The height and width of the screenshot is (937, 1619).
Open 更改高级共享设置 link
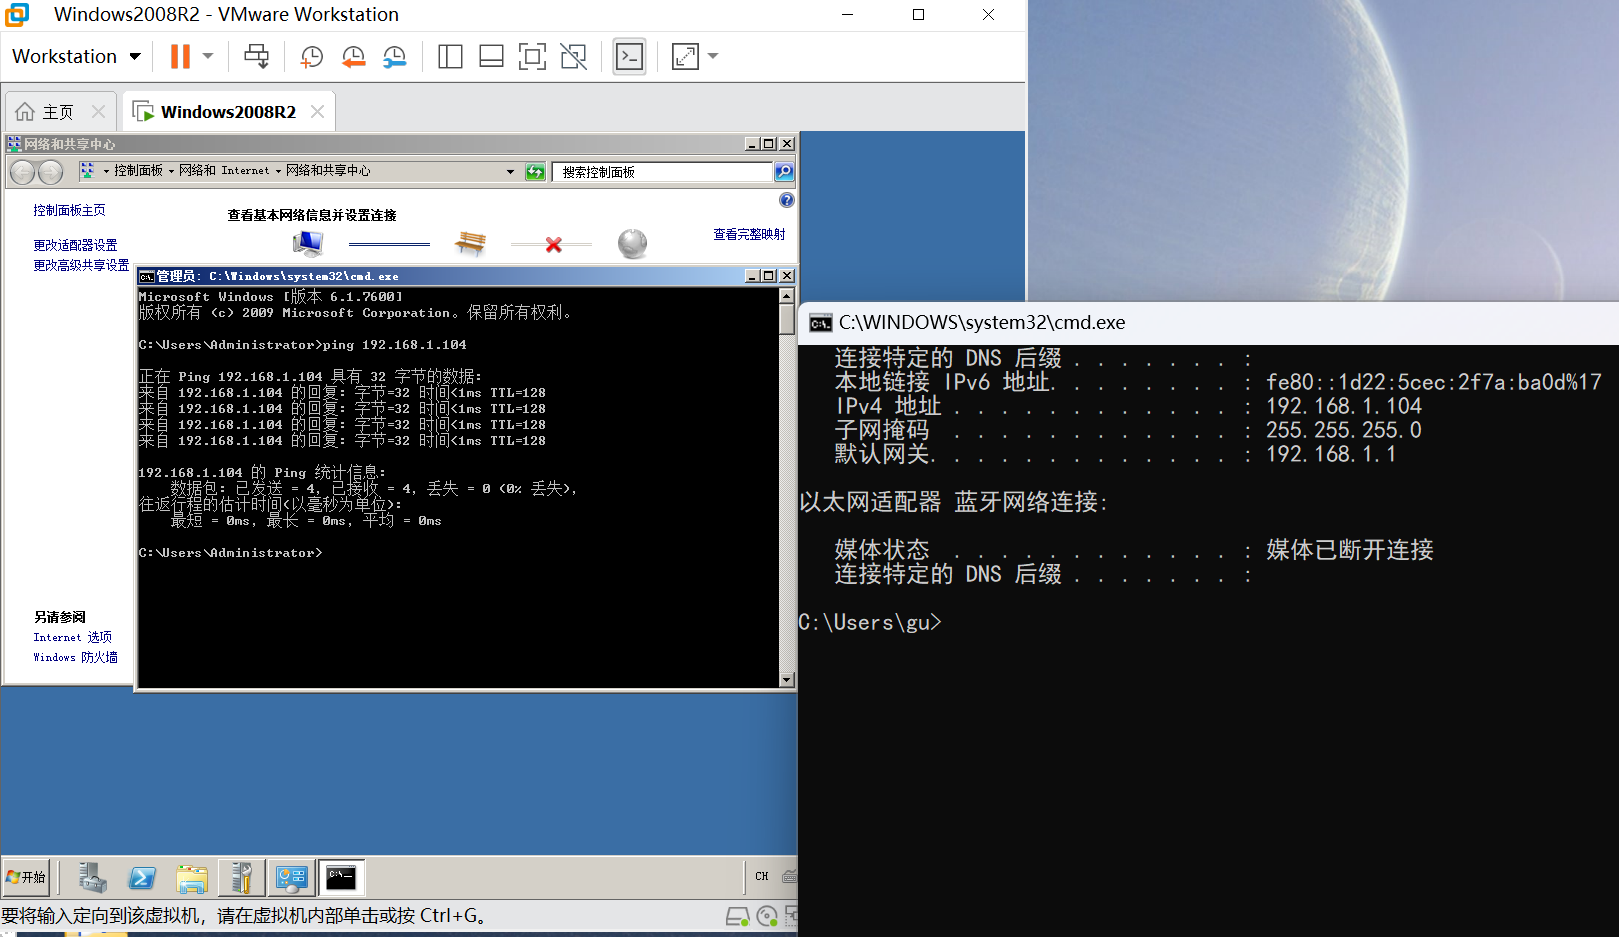pos(81,265)
